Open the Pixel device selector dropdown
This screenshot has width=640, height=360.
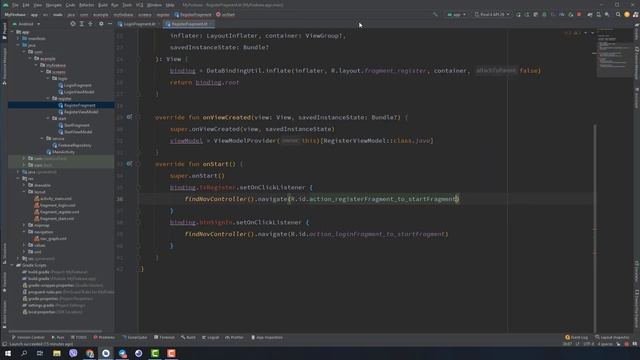[x=492, y=15]
